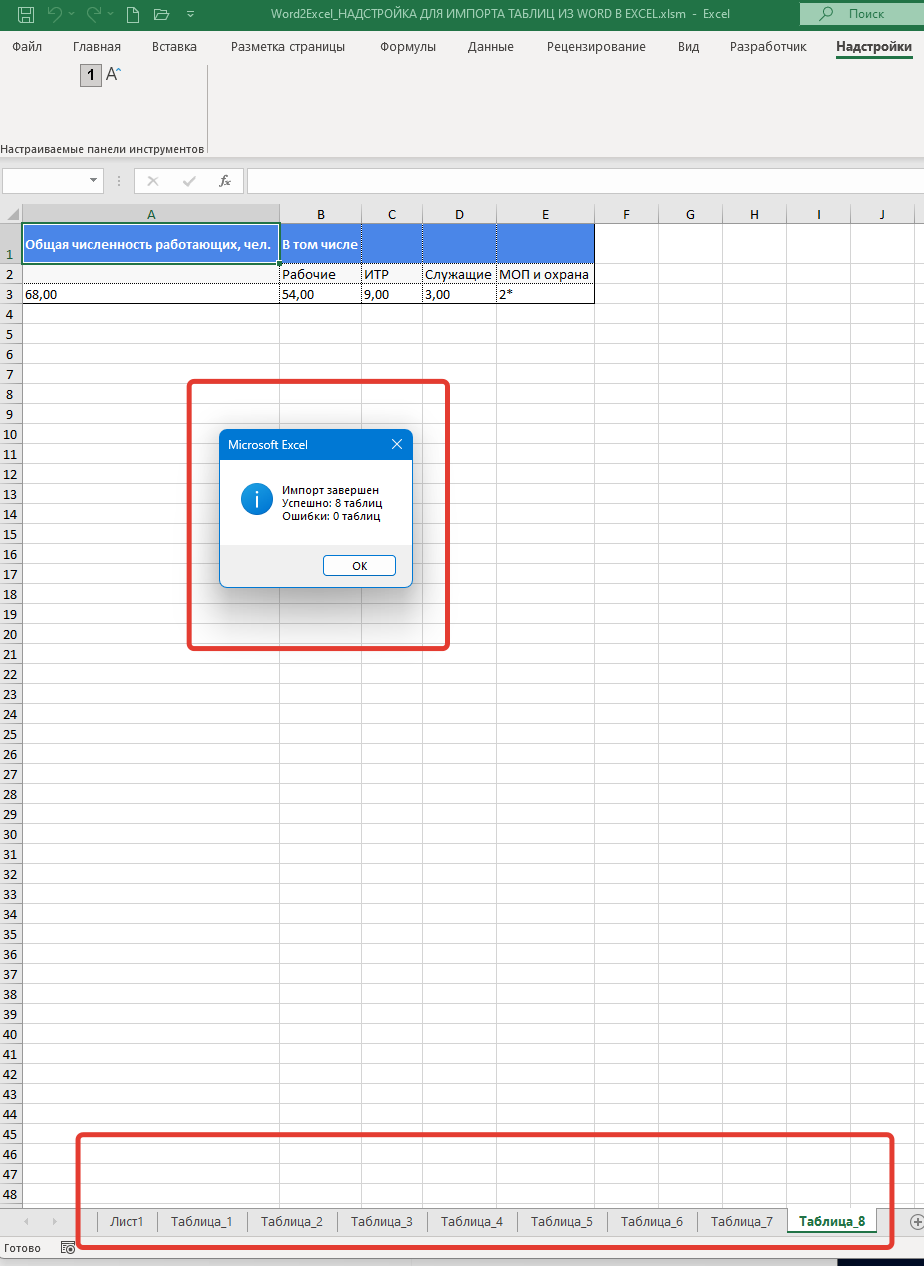The height and width of the screenshot is (1266, 924).
Task: Close the Microsoft Excel message dialog
Action: [396, 444]
